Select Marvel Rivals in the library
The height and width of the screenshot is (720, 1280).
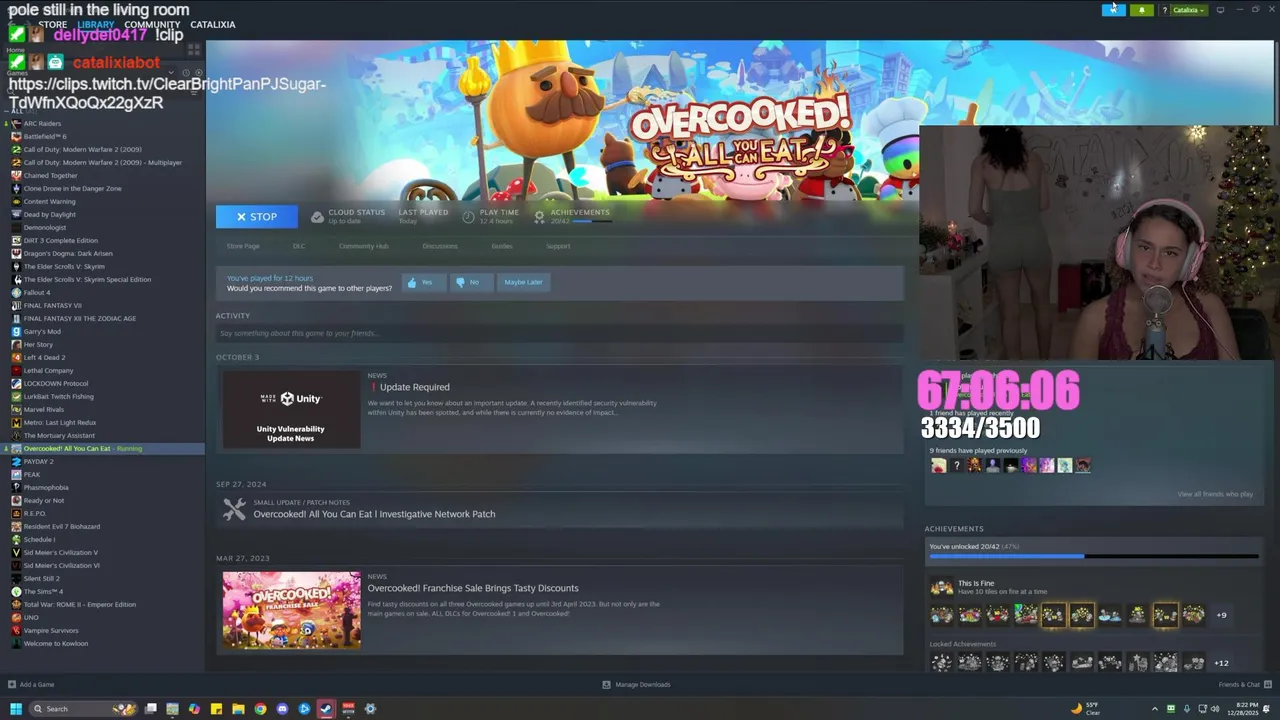(43, 409)
